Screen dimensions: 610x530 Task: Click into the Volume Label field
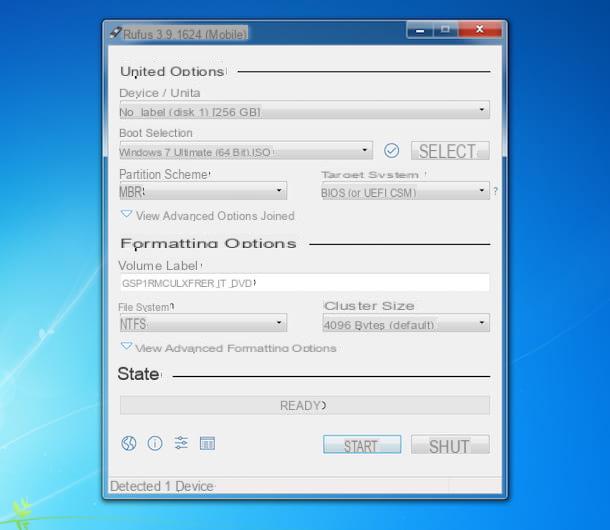[x=304, y=283]
